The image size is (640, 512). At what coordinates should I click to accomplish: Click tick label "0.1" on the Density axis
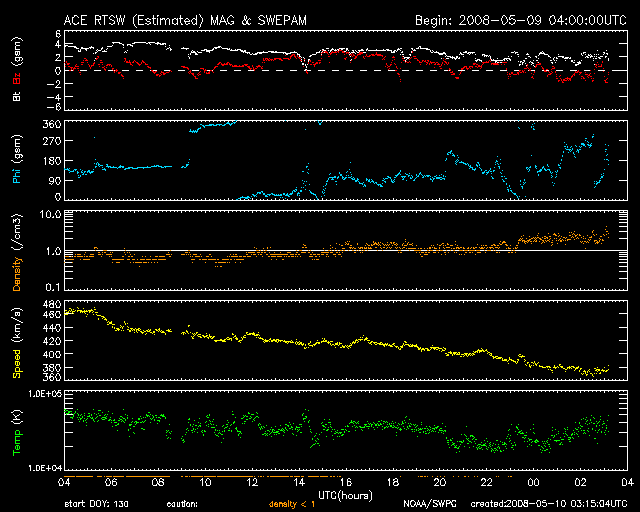pos(53,287)
